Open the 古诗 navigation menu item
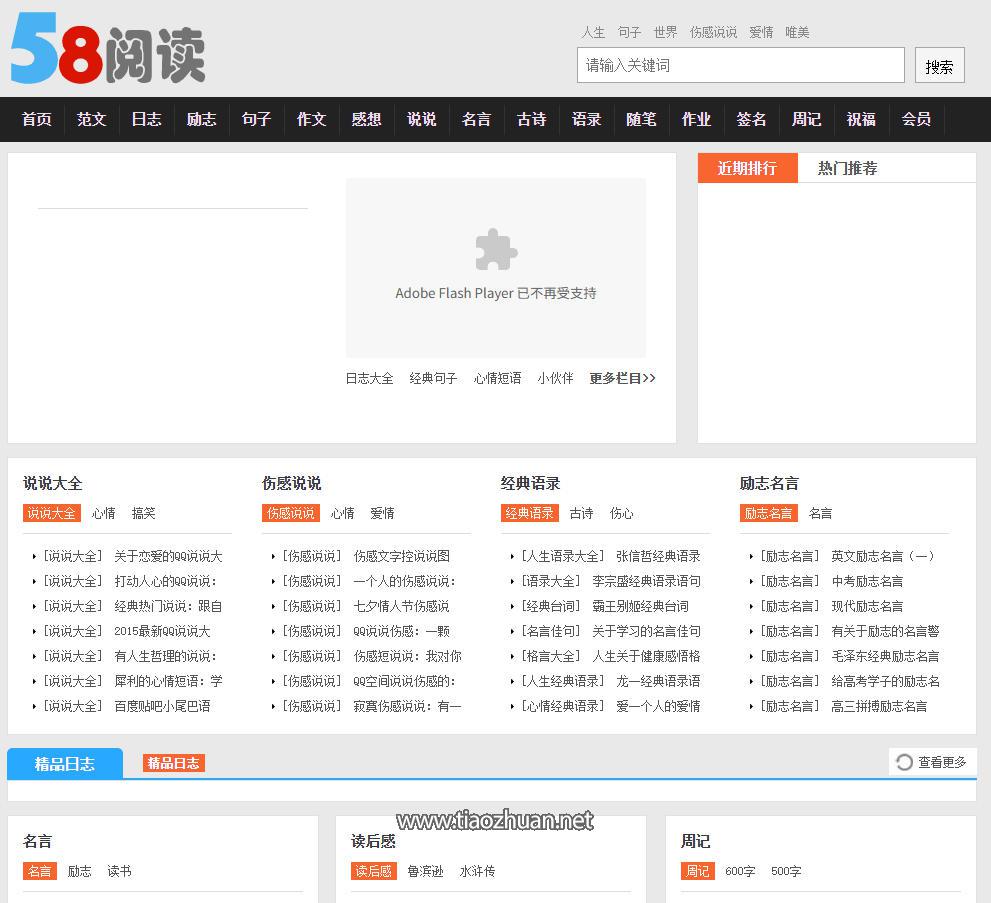Screen dimensions: 991x903 point(531,119)
